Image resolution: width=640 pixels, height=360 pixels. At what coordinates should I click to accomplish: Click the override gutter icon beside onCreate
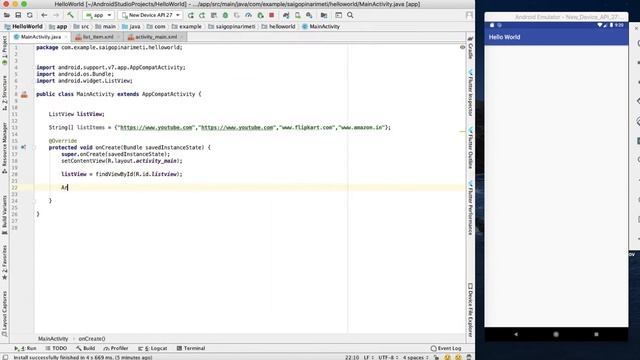(x=24, y=147)
